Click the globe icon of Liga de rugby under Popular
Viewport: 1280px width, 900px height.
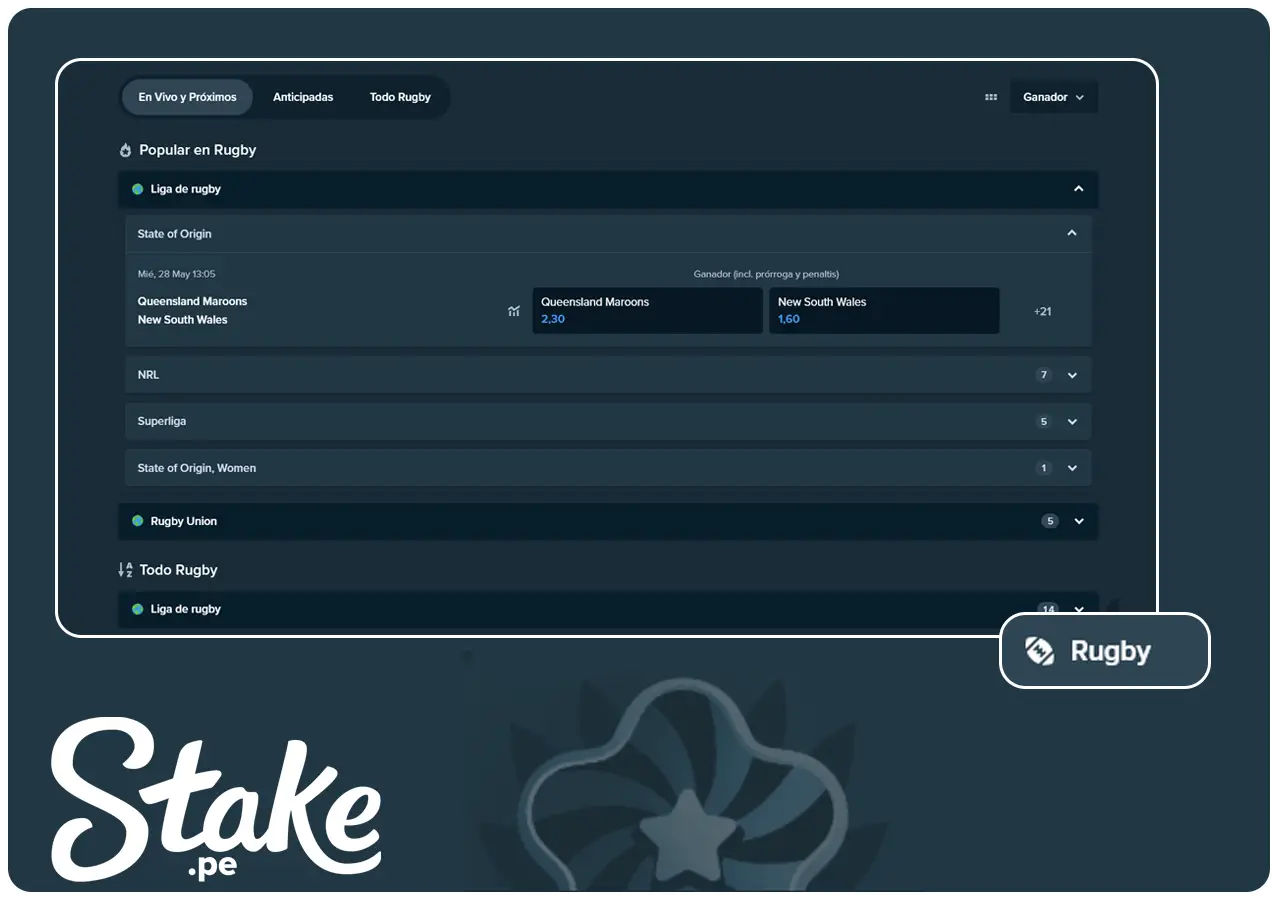click(x=138, y=189)
